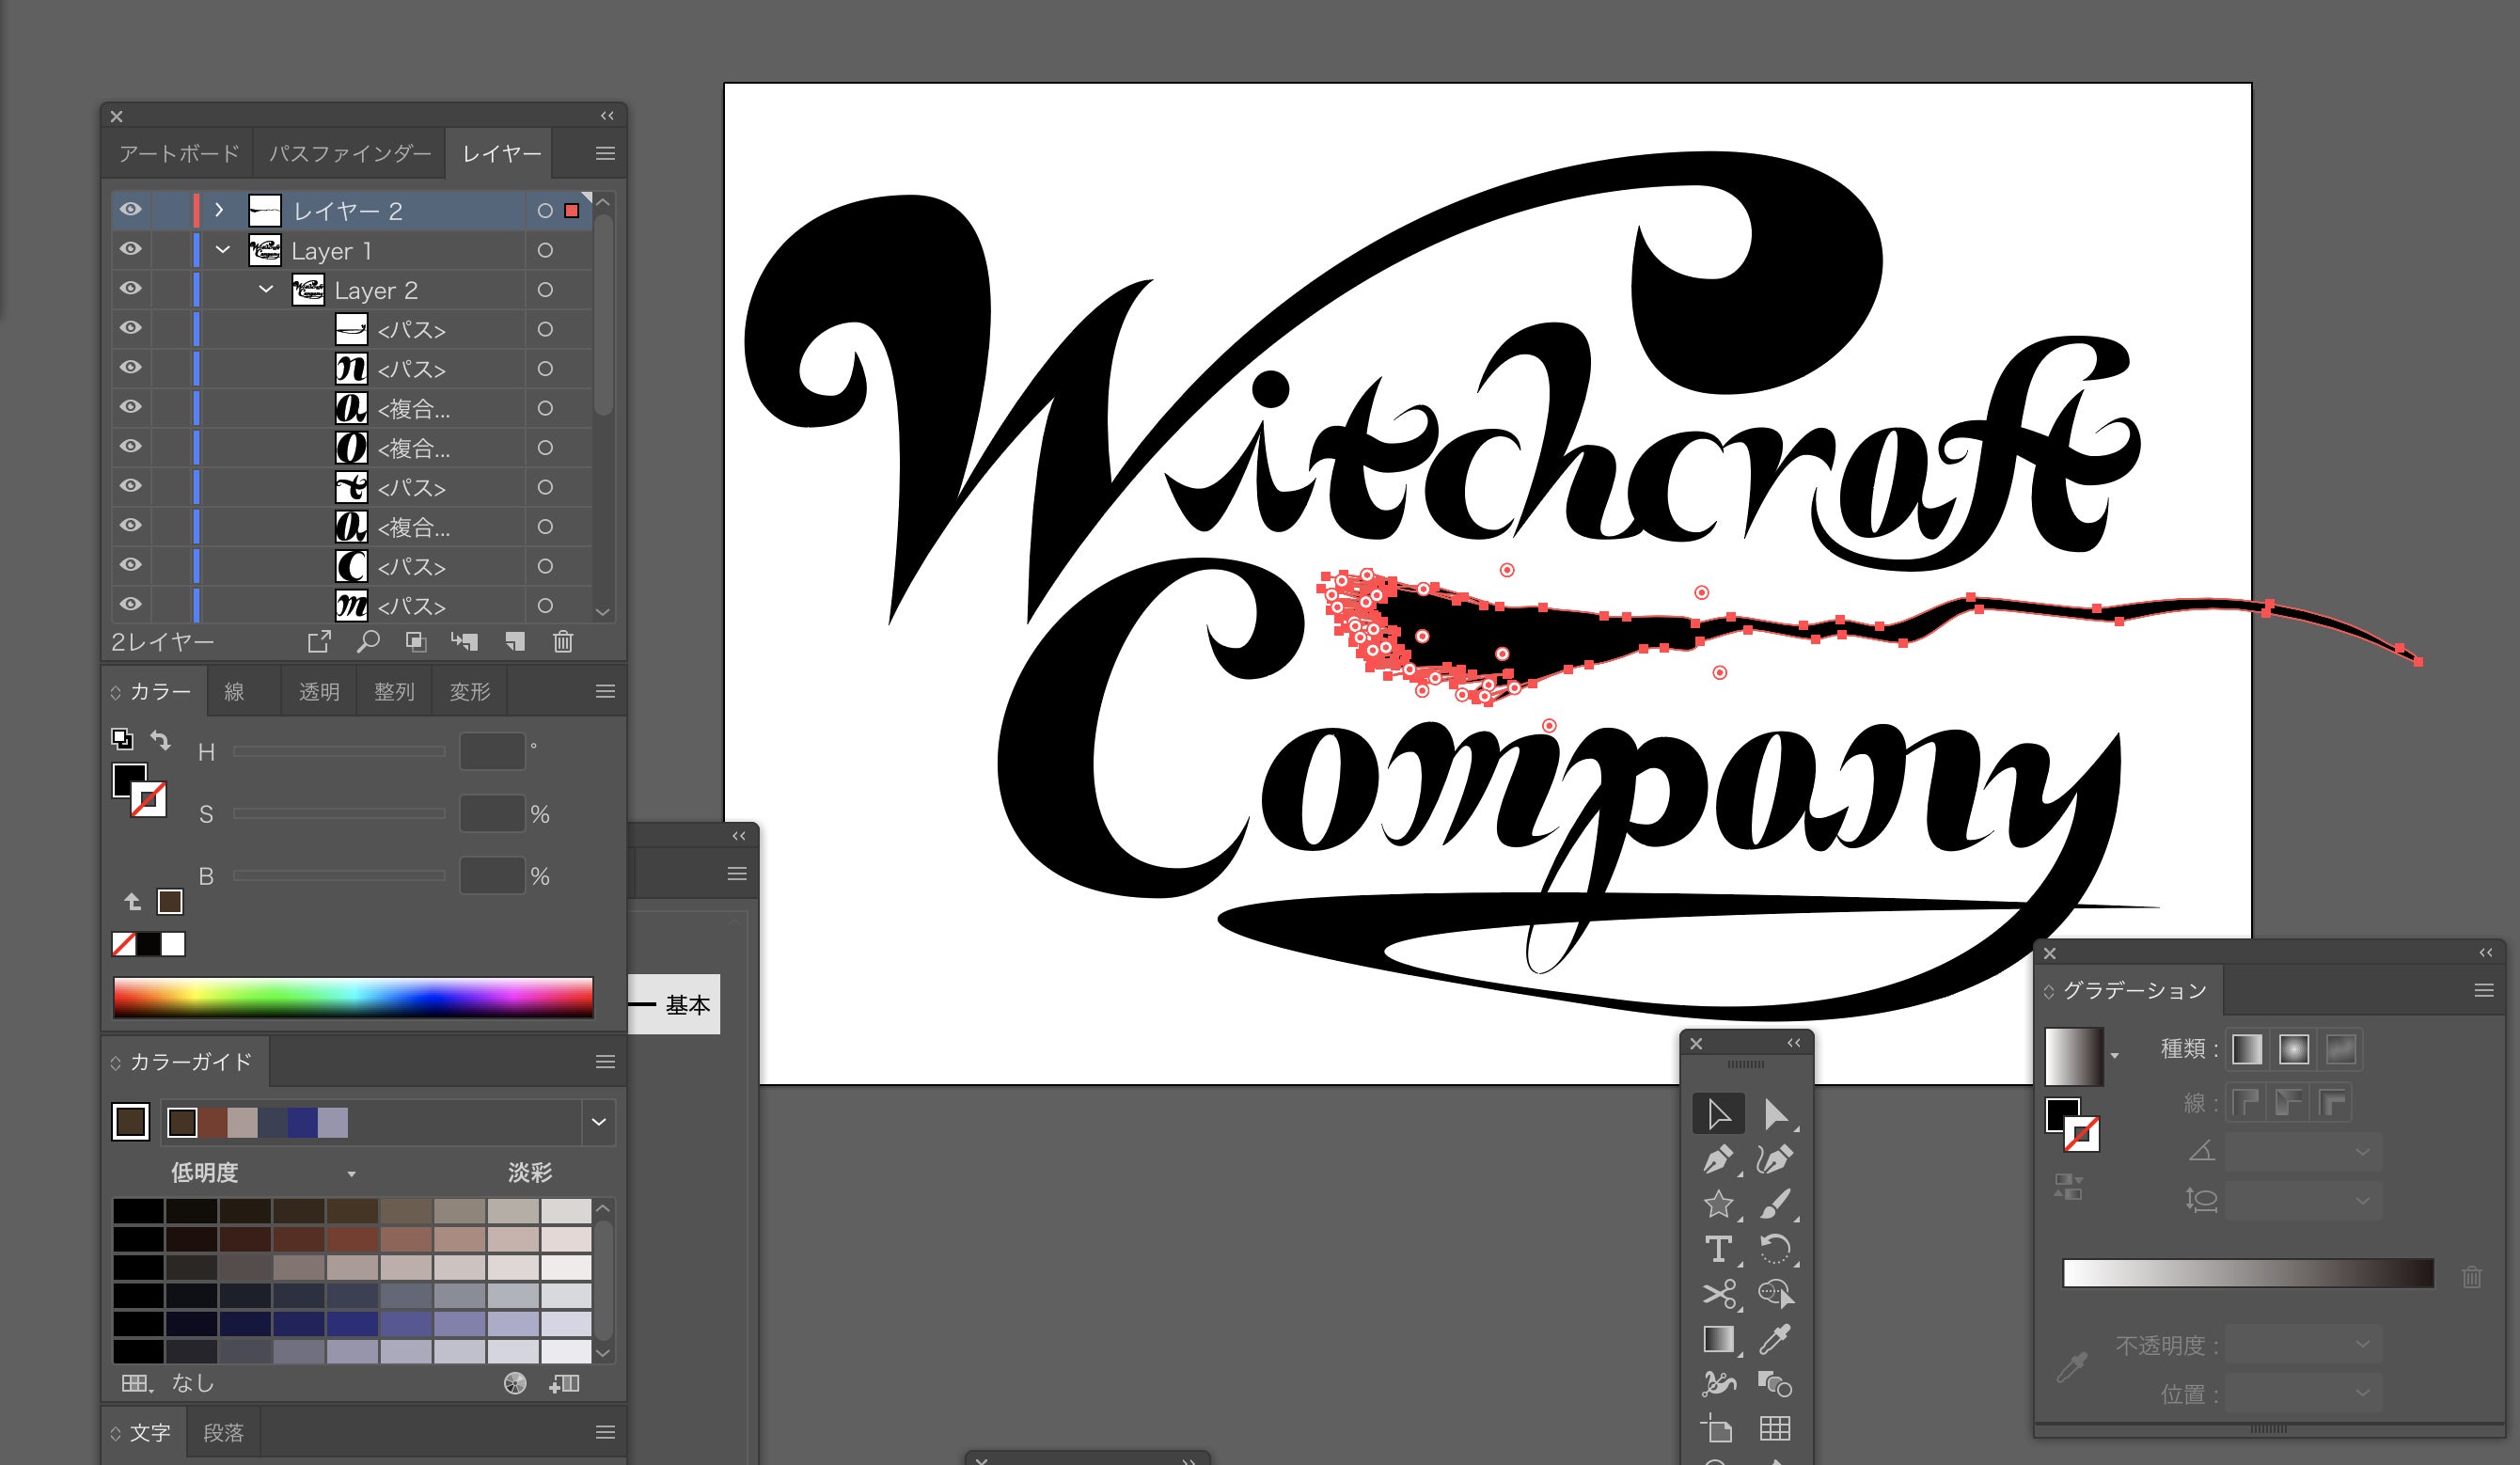Select the Pen tool
The image size is (2520, 1465).
click(x=1718, y=1160)
